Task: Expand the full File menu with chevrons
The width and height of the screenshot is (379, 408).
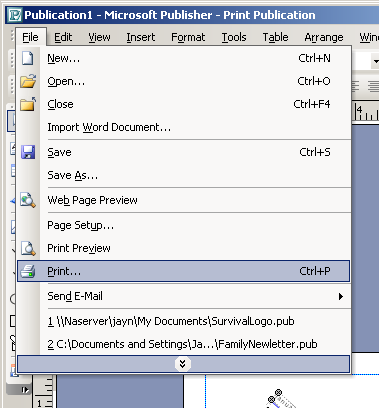Action: tap(183, 364)
